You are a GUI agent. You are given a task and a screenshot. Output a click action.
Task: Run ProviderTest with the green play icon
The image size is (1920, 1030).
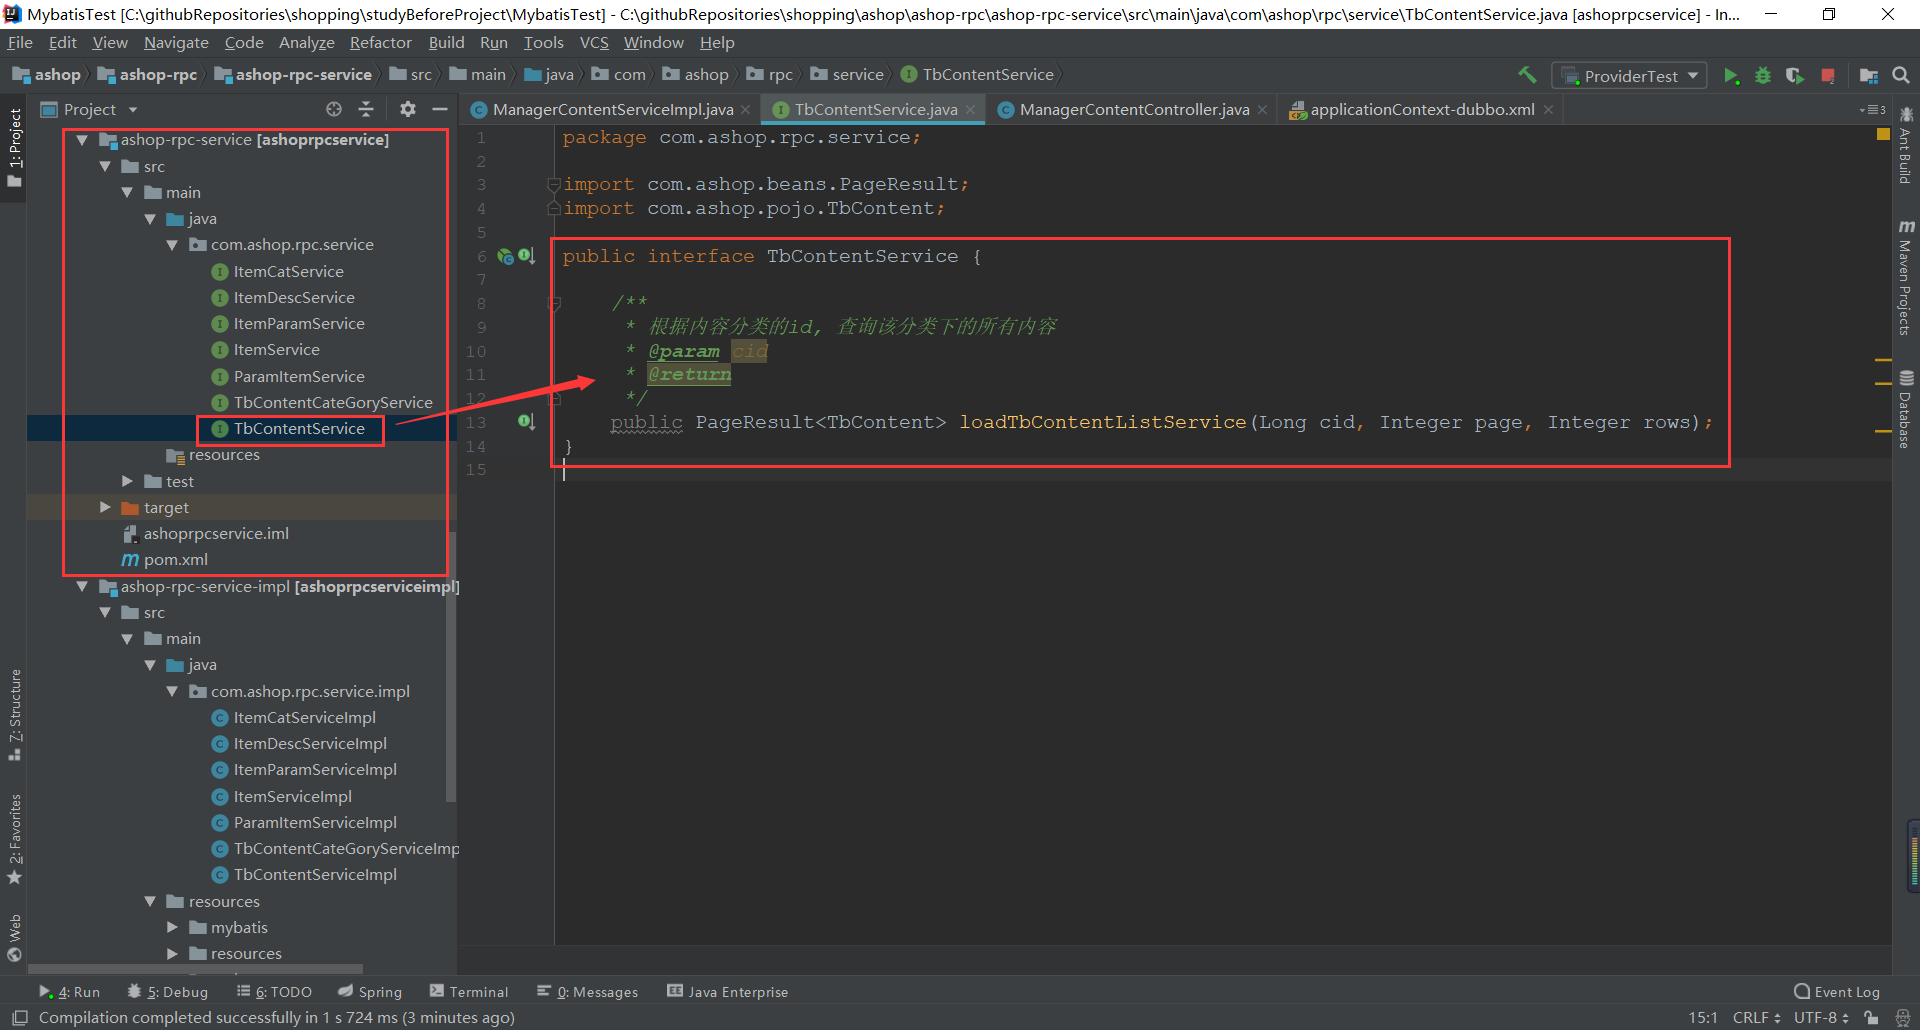pyautogui.click(x=1731, y=76)
